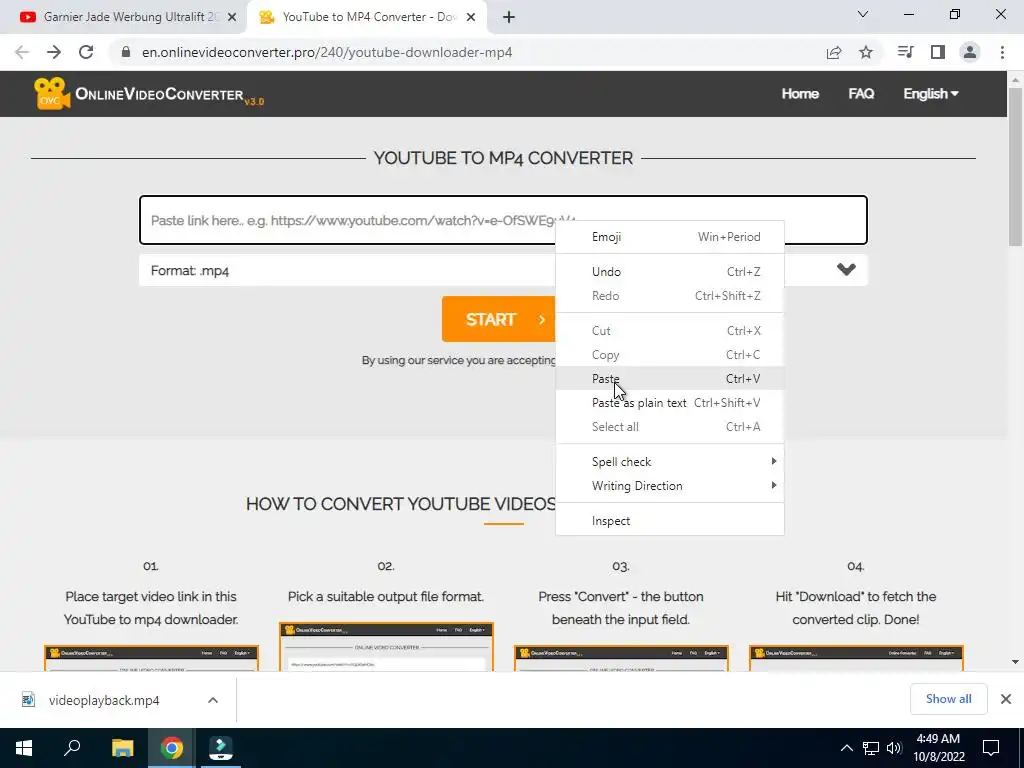Expand the Spell check submenu
Screen dimensions: 1024x768
(x=669, y=462)
